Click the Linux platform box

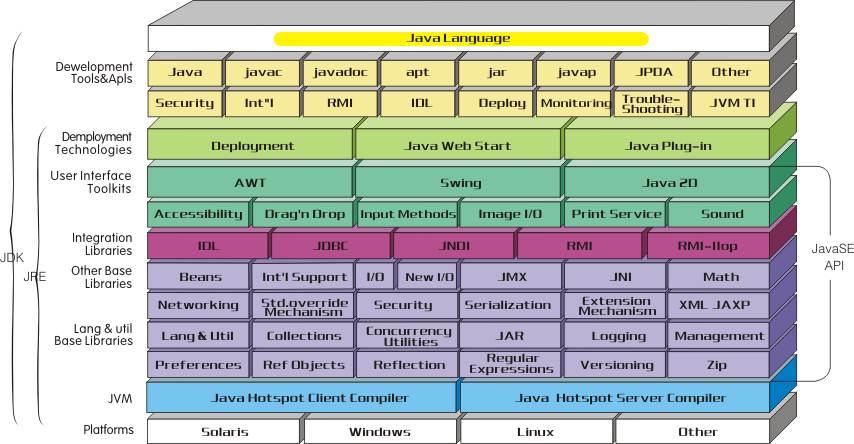[535, 431]
